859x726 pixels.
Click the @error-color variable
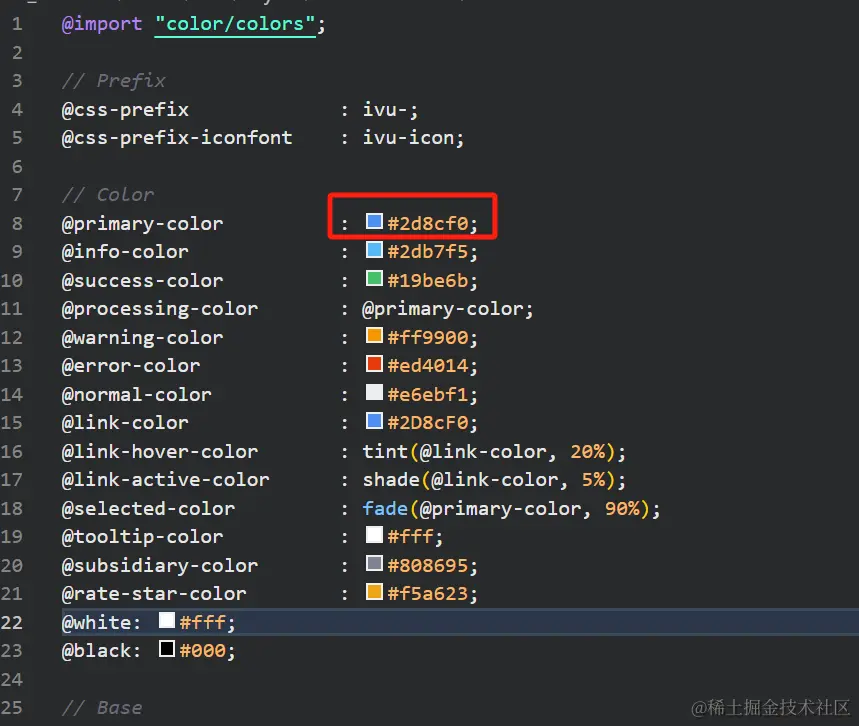131,366
